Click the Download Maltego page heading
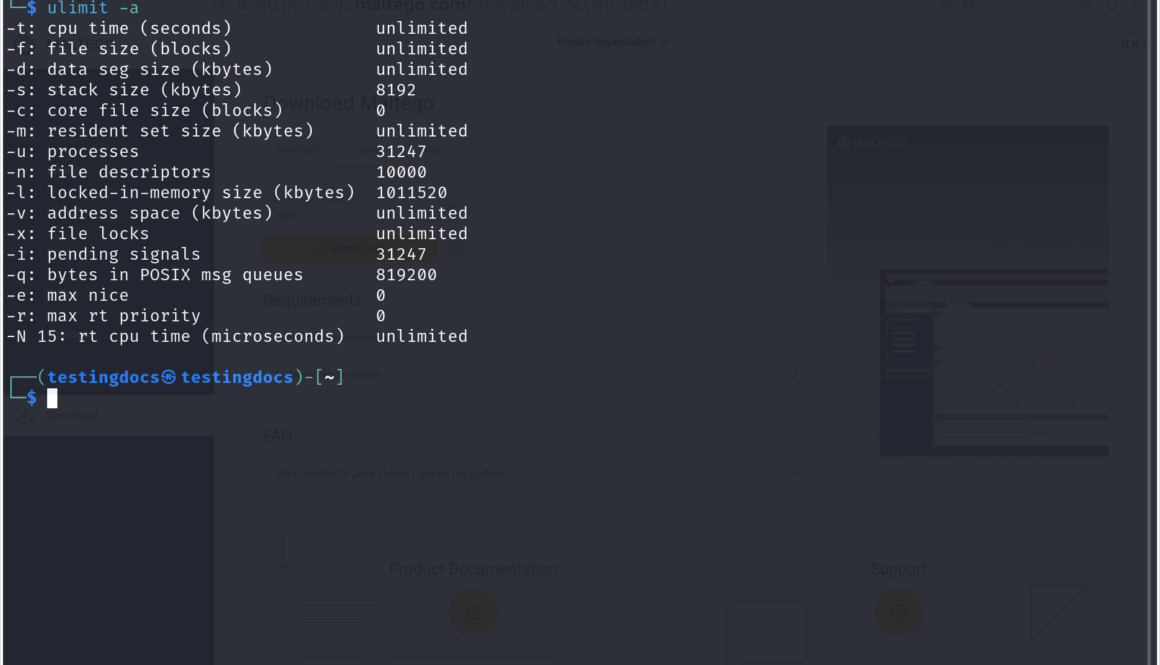The image size is (1160, 665). click(x=348, y=104)
